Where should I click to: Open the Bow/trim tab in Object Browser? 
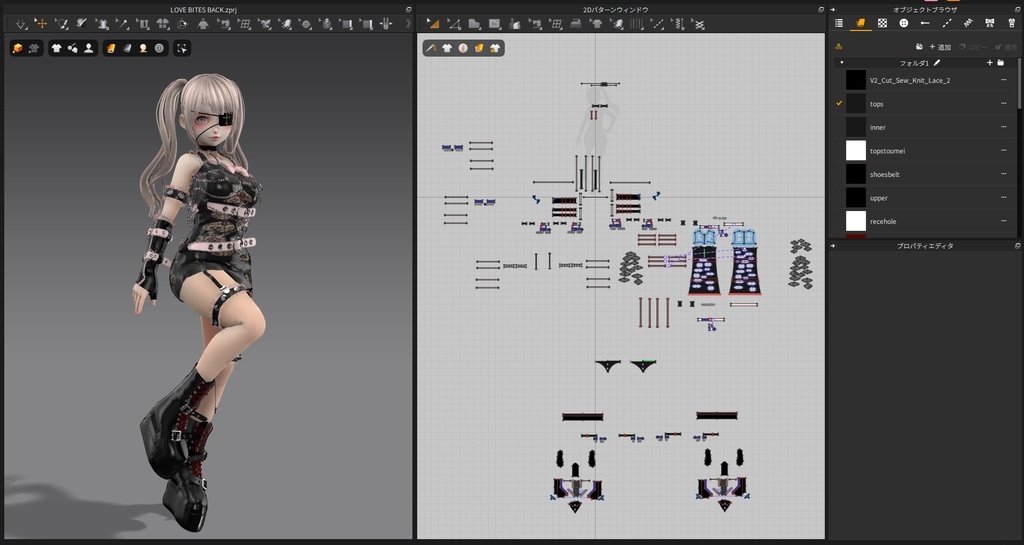(989, 23)
